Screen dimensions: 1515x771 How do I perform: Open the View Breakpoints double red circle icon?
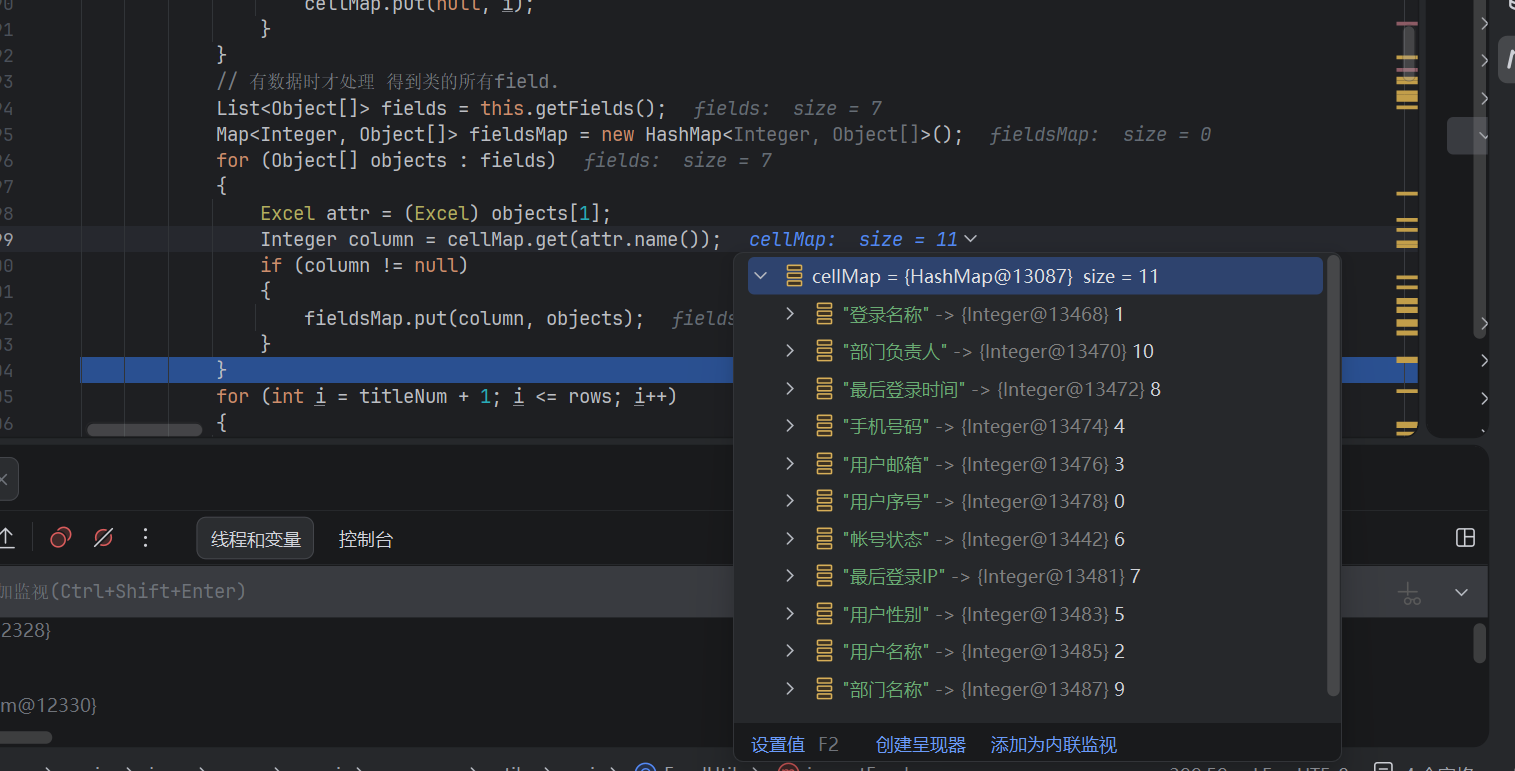(60, 538)
